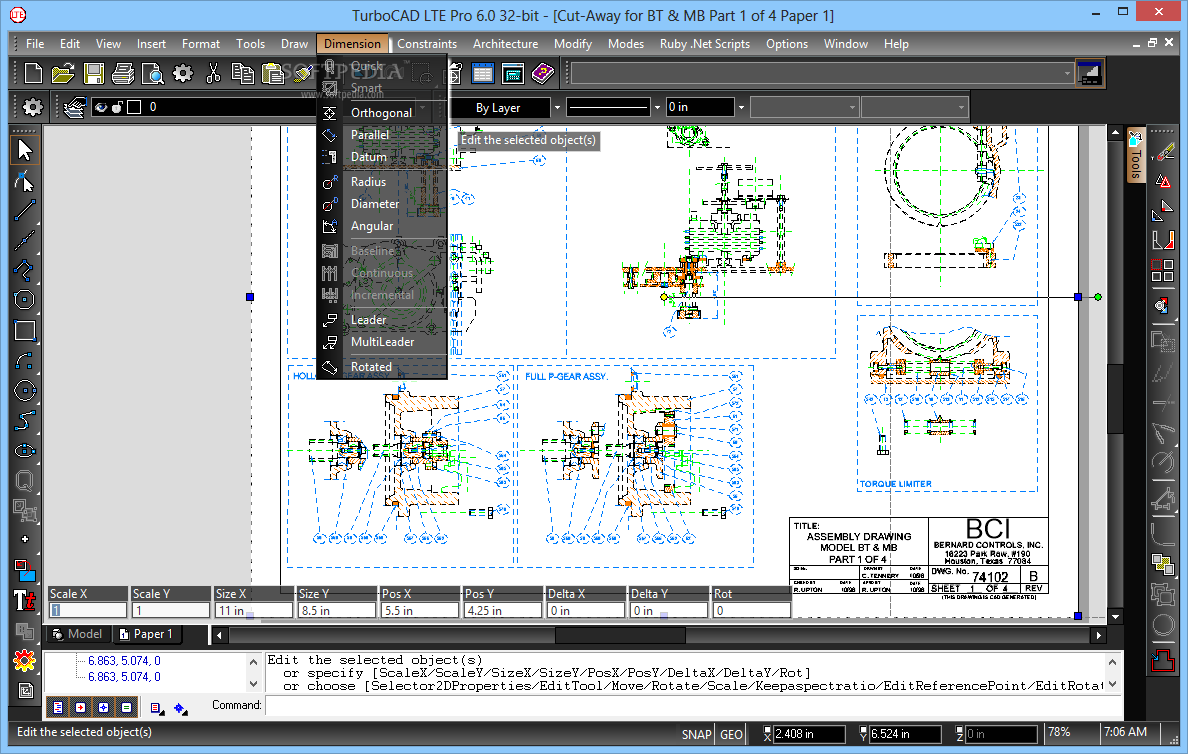Click the Open file folder icon

(63, 74)
